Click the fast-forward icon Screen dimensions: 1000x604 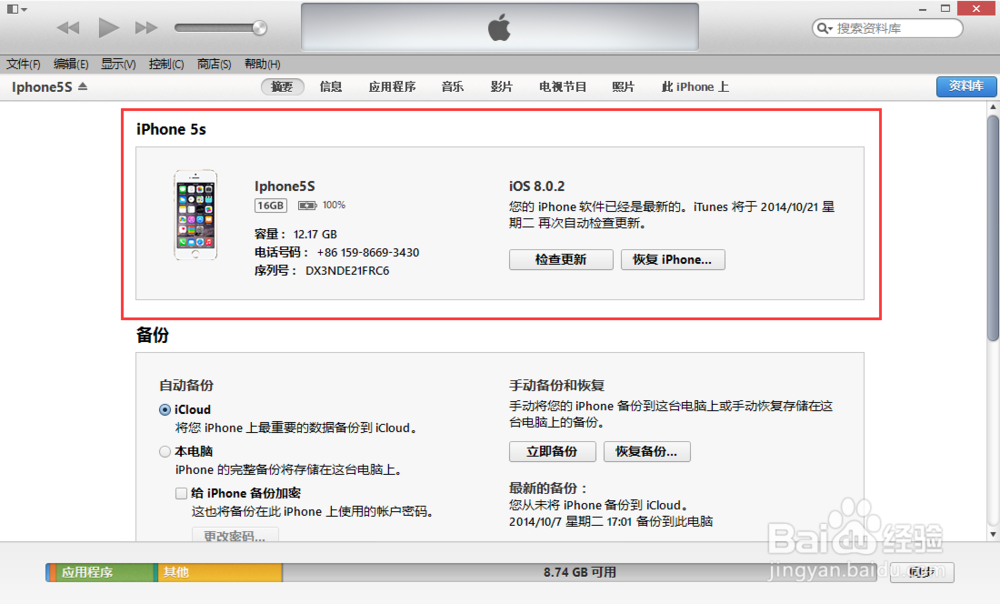tap(147, 27)
